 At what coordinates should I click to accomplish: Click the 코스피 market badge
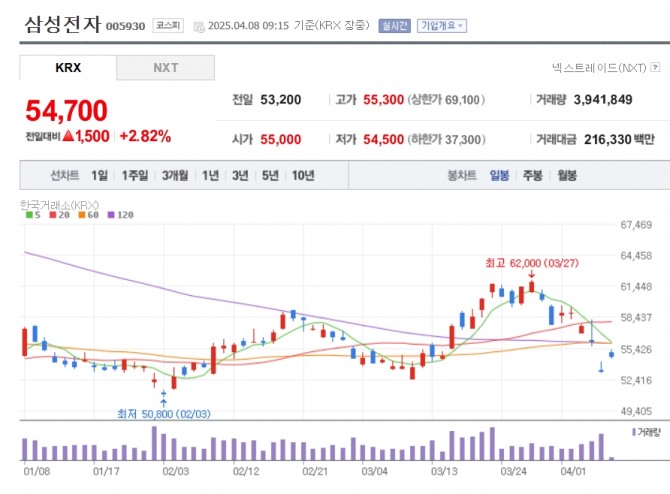pos(168,25)
